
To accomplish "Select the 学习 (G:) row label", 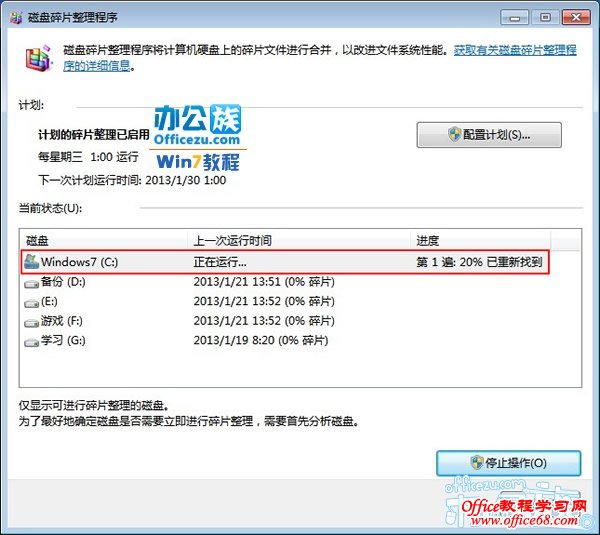I will coord(63,340).
